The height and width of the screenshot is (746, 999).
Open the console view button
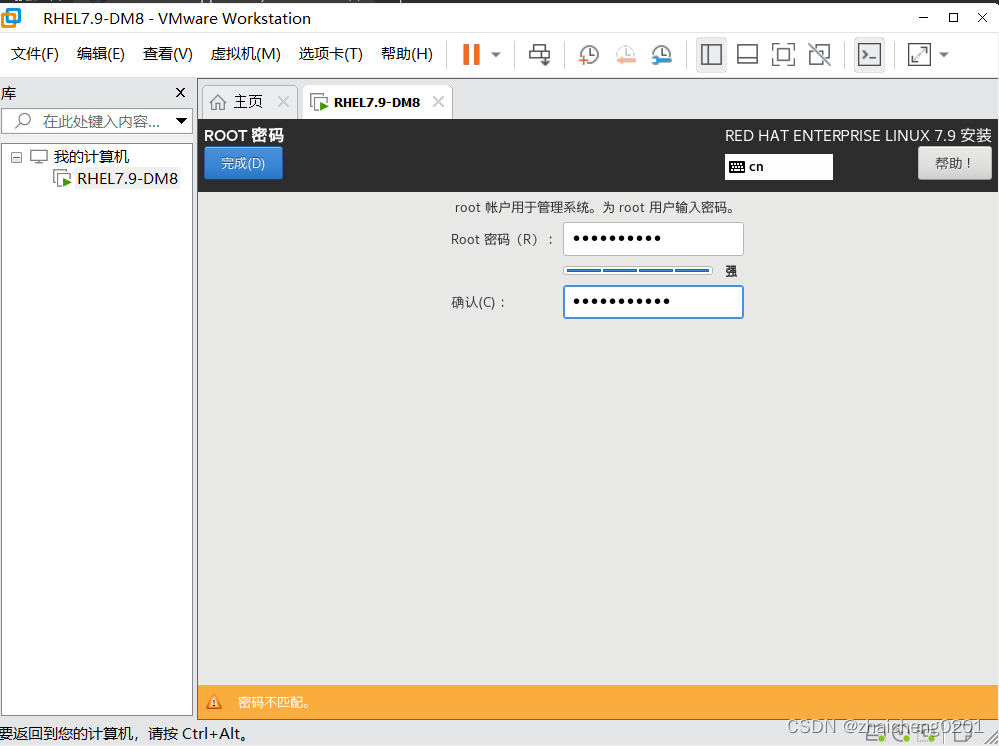[869, 55]
